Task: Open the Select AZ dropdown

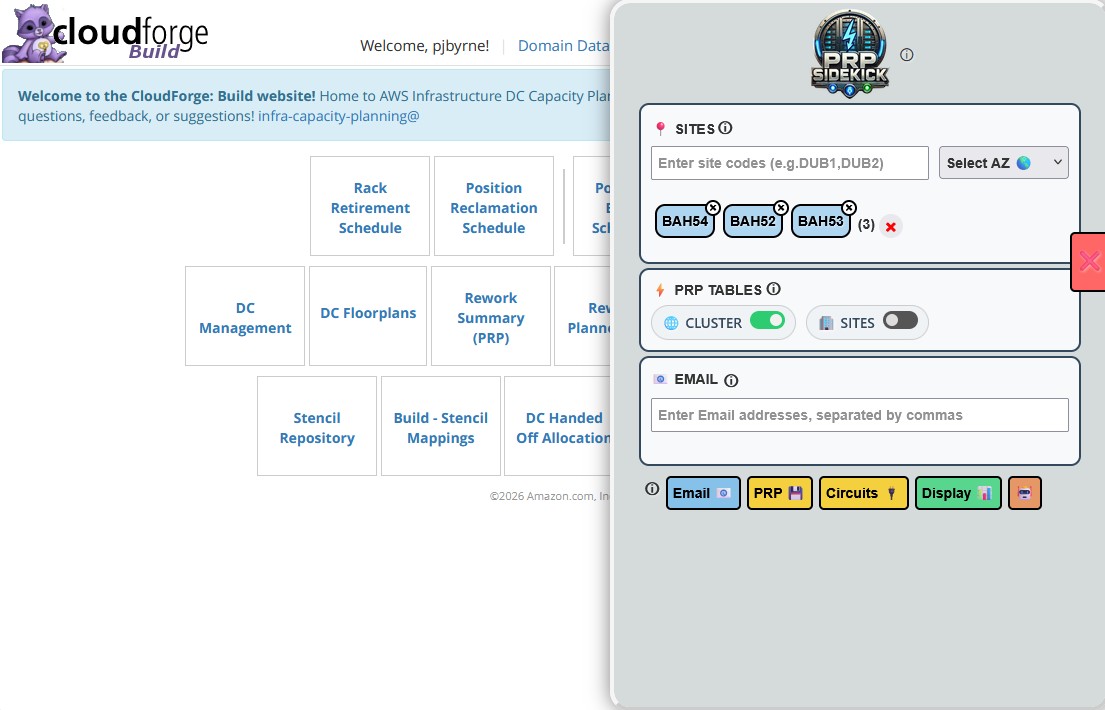Action: [1003, 162]
